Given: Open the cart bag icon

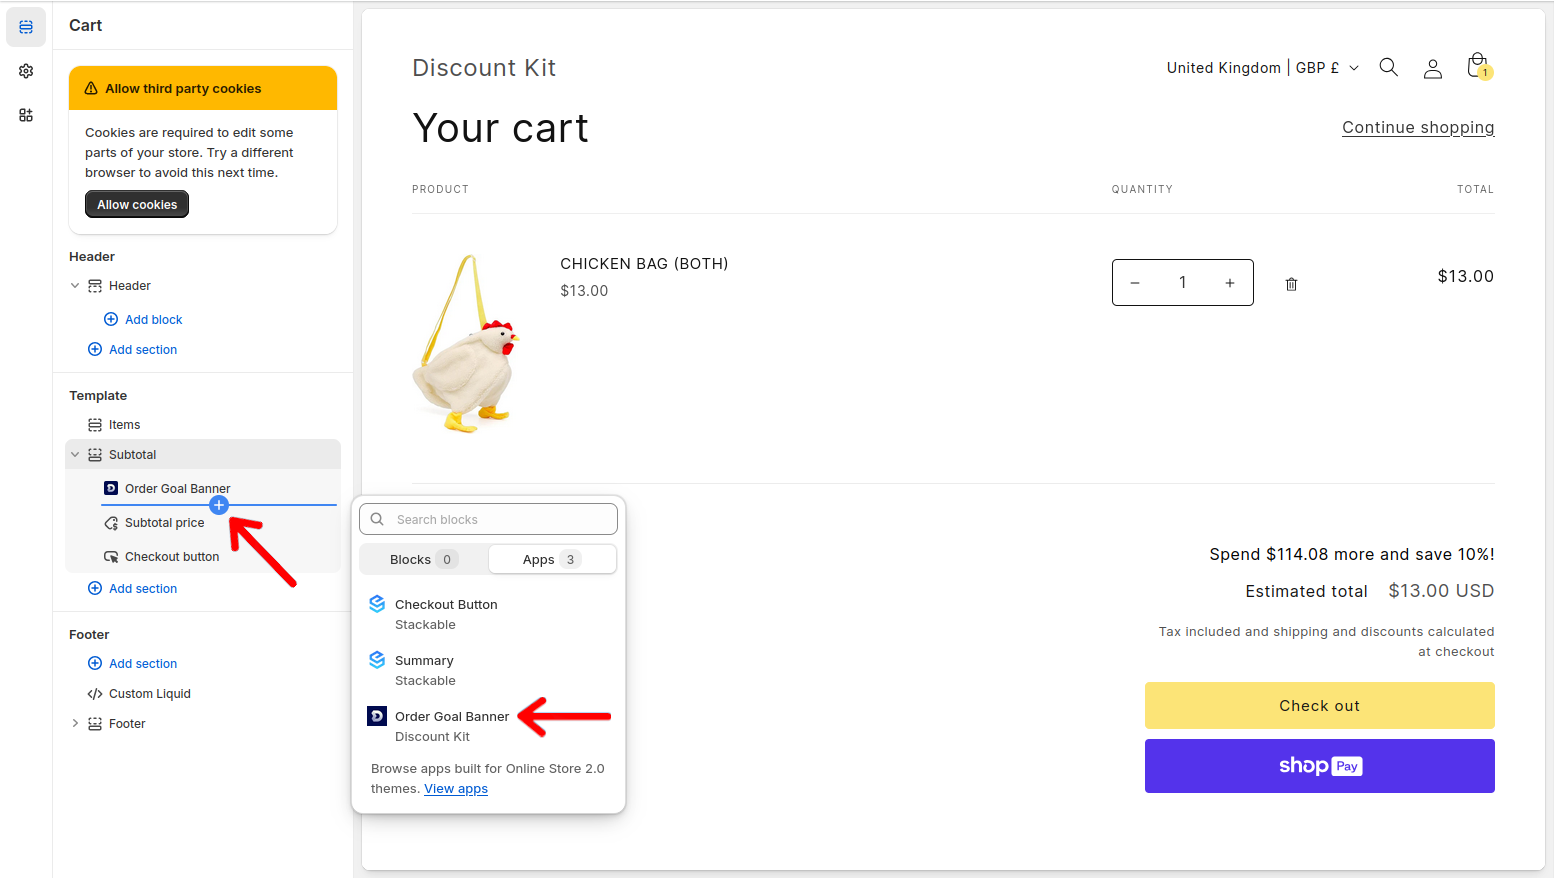Looking at the screenshot, I should tap(1478, 67).
